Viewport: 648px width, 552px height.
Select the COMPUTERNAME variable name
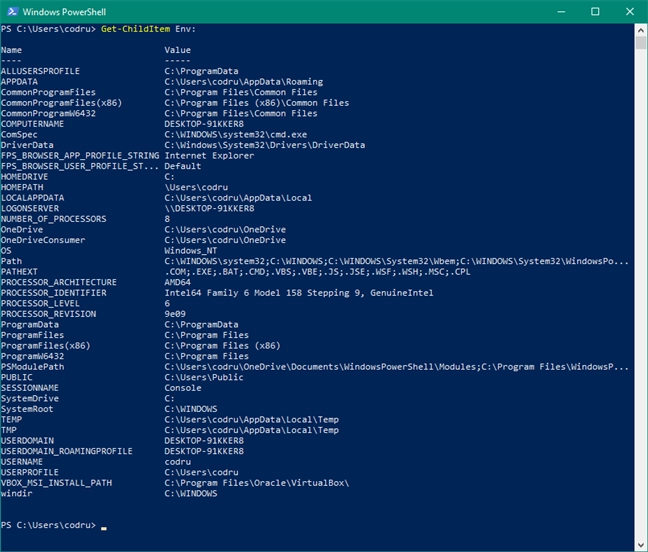coord(32,124)
